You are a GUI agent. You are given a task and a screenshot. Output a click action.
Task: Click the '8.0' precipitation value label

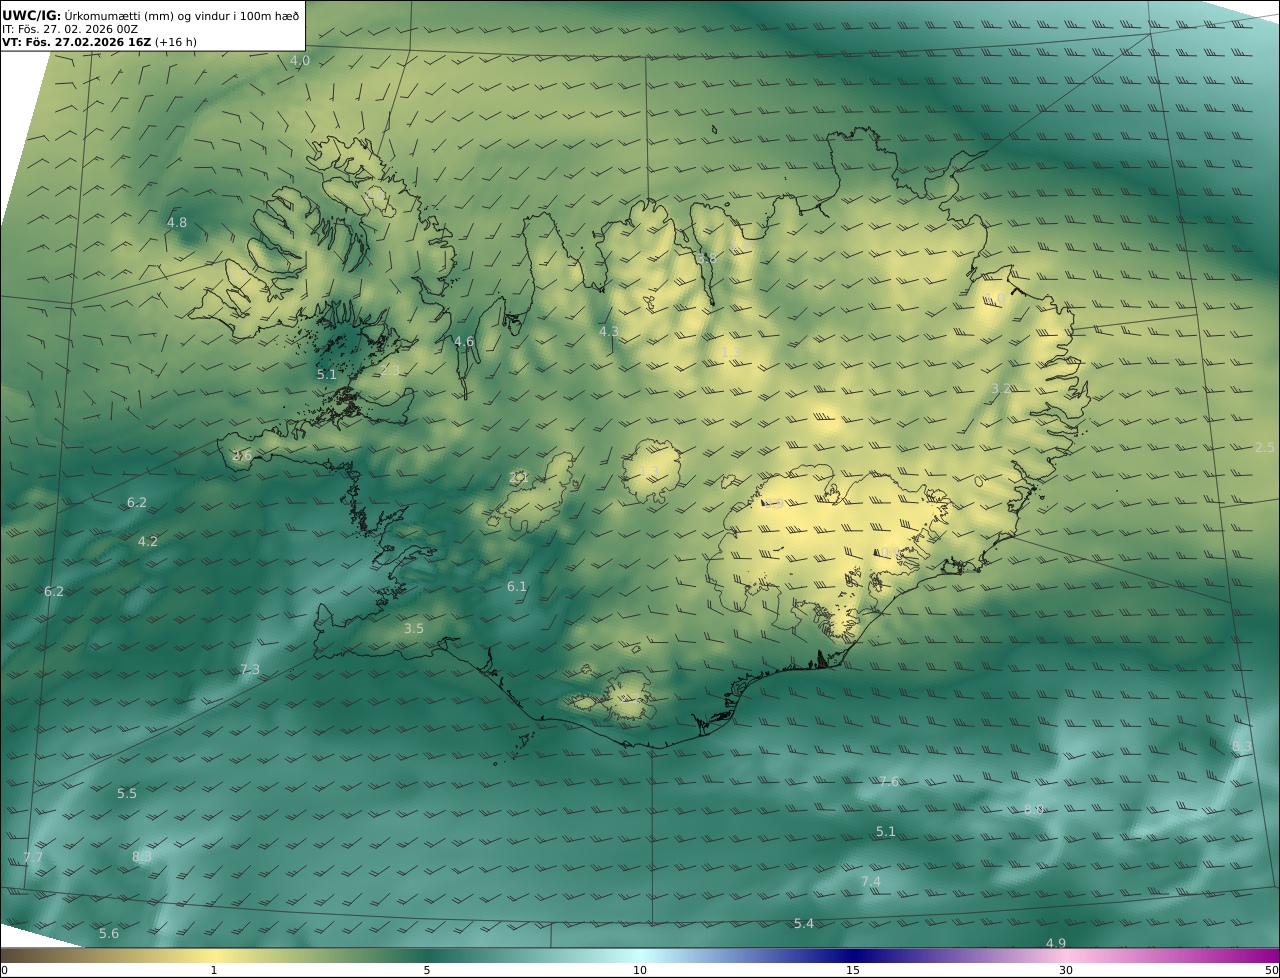[1034, 810]
